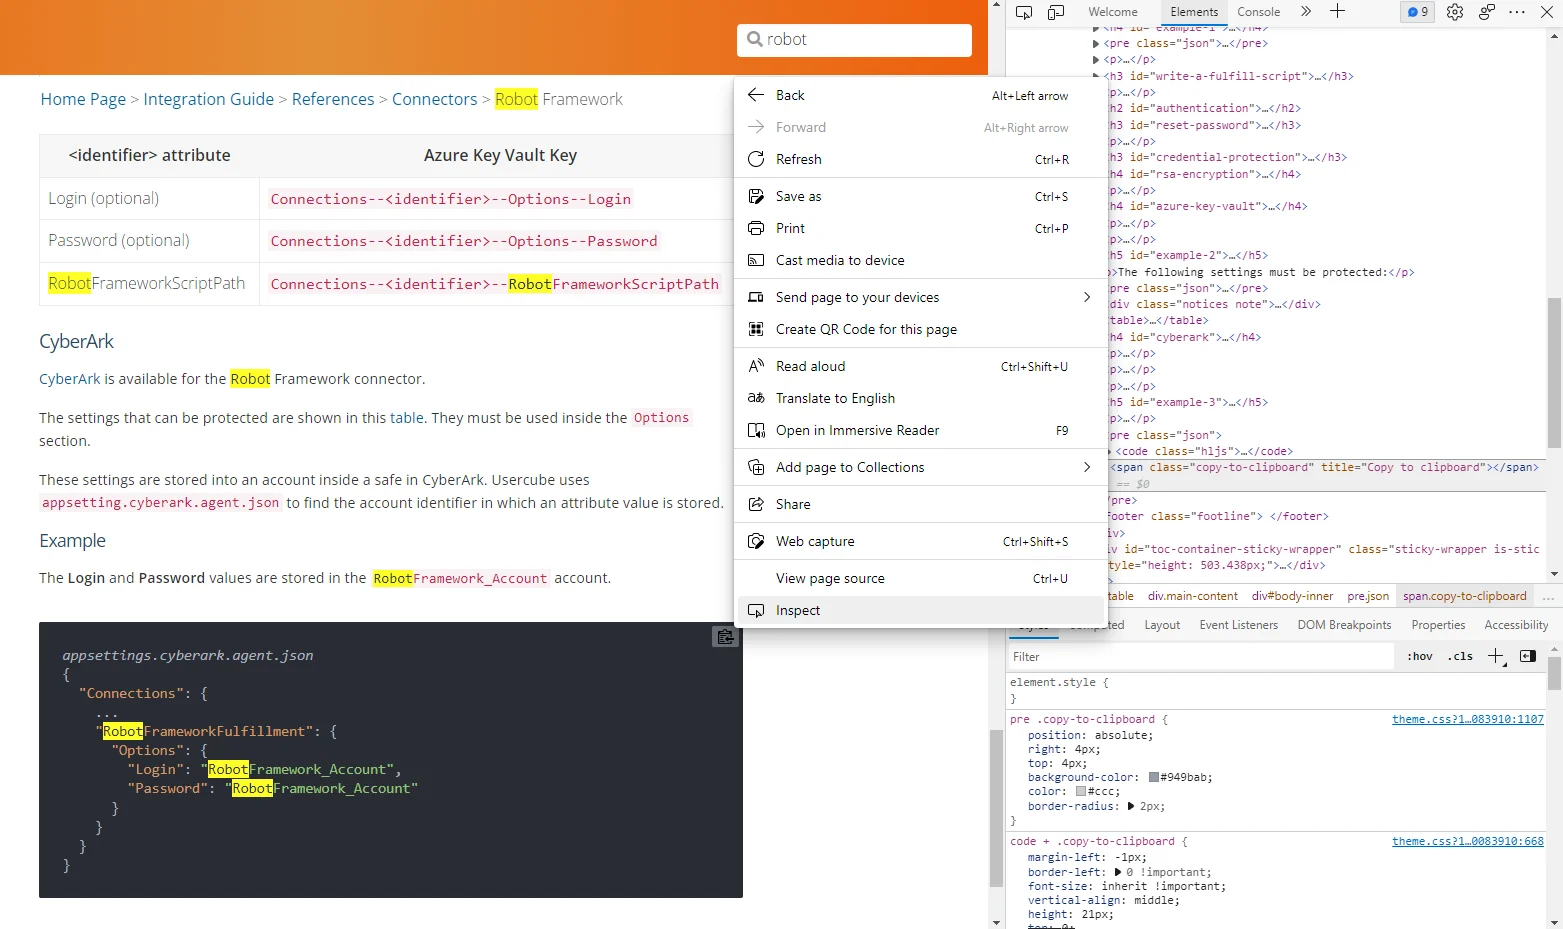The width and height of the screenshot is (1563, 929).
Task: Click the Filter styles input field
Action: coord(1200,657)
